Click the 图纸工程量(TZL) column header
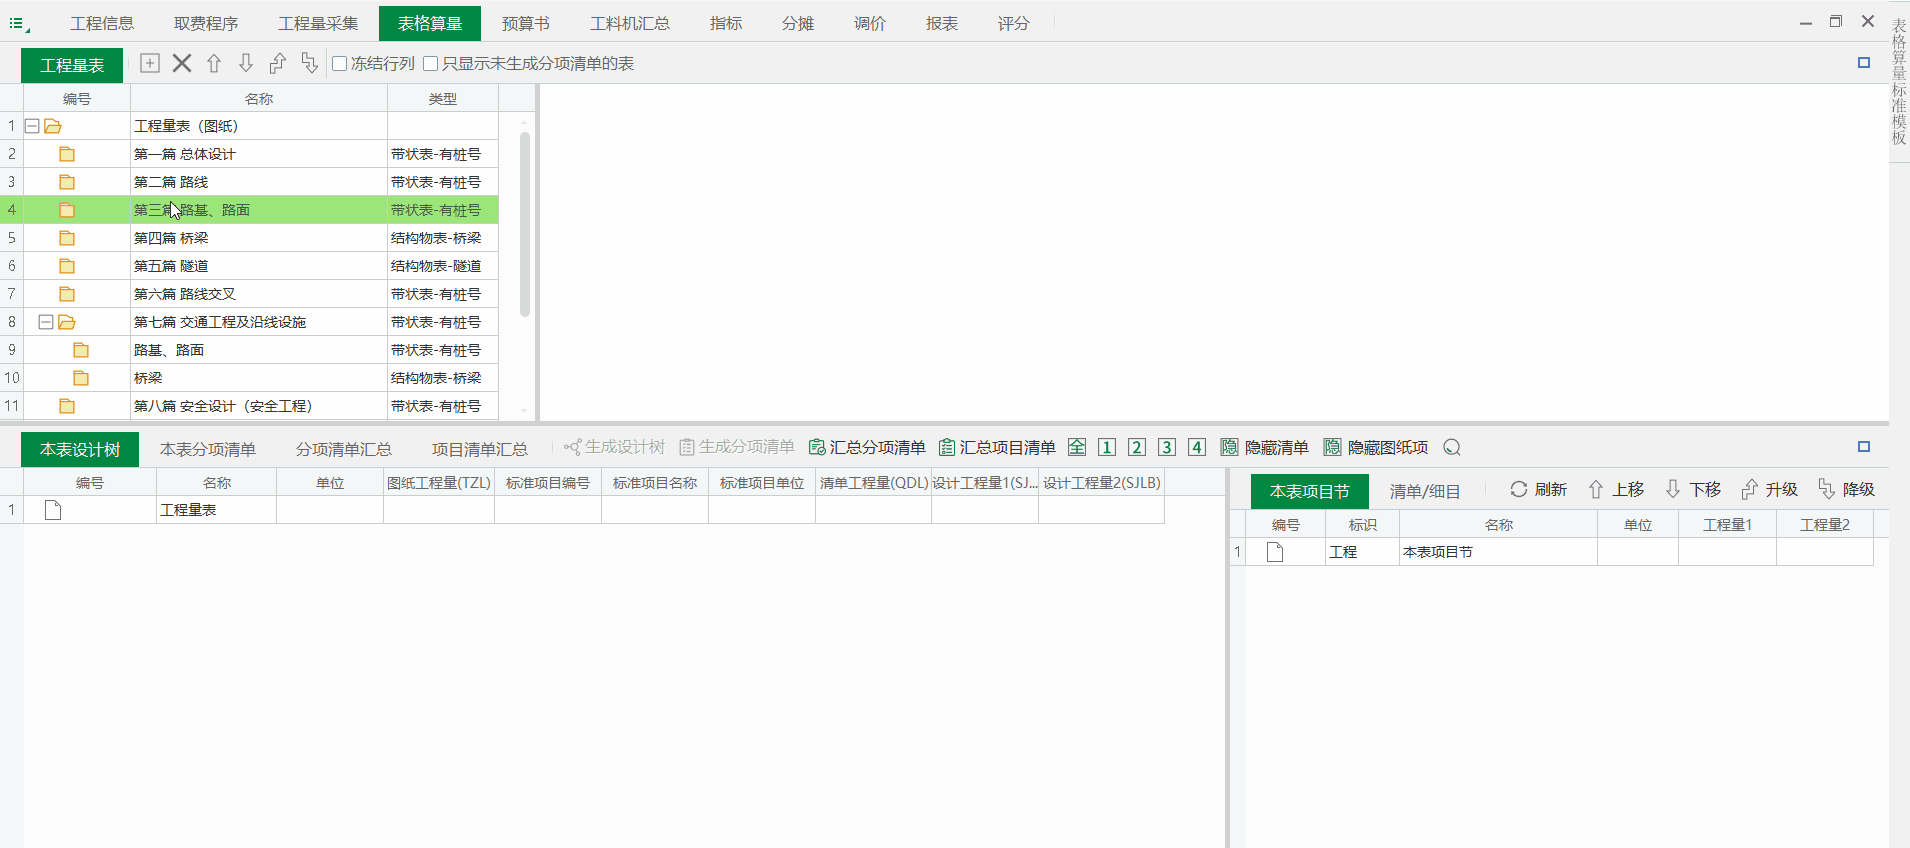This screenshot has height=848, width=1910. click(439, 483)
